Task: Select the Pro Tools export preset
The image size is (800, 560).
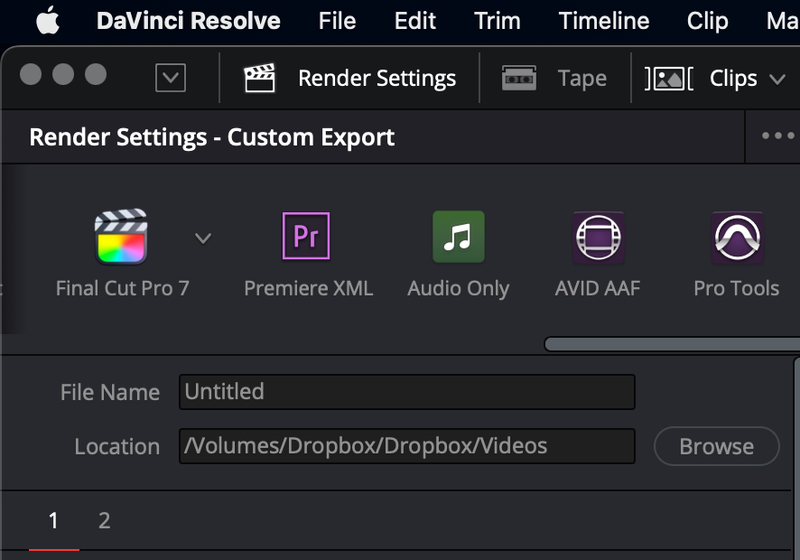Action: (736, 237)
